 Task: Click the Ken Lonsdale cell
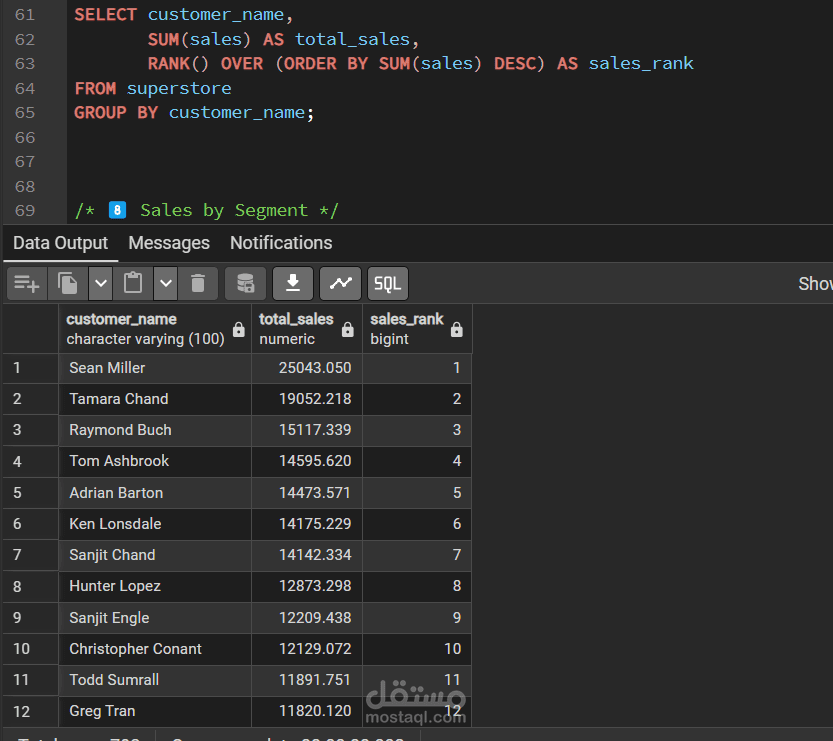tap(155, 524)
